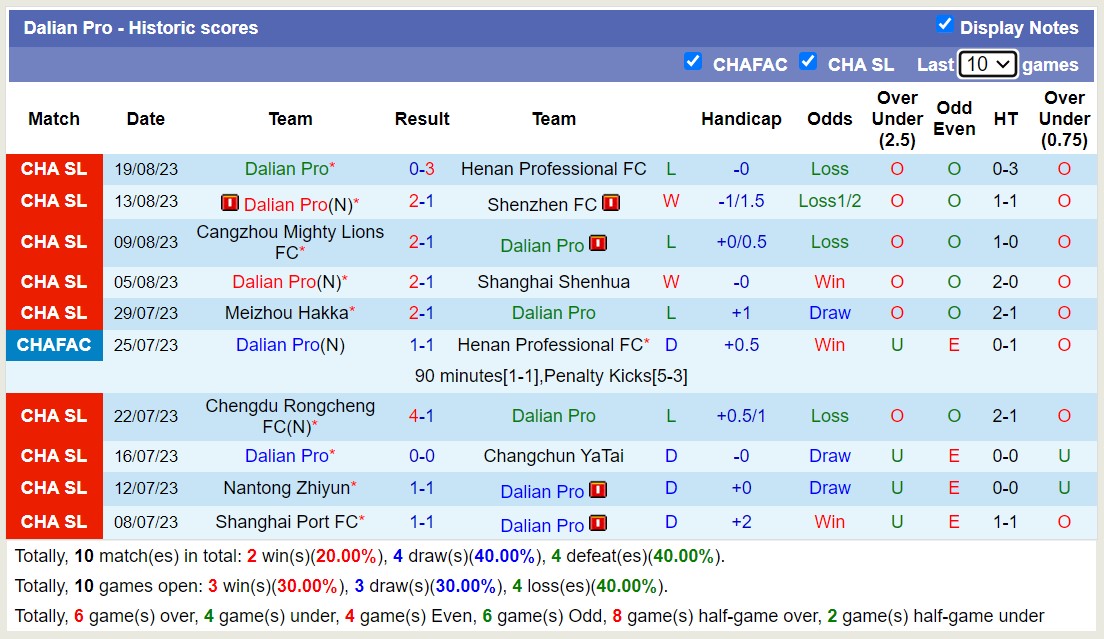Click the 2-1 result of the Shanghai Shenhua match
This screenshot has height=639, width=1104.
tap(421, 281)
